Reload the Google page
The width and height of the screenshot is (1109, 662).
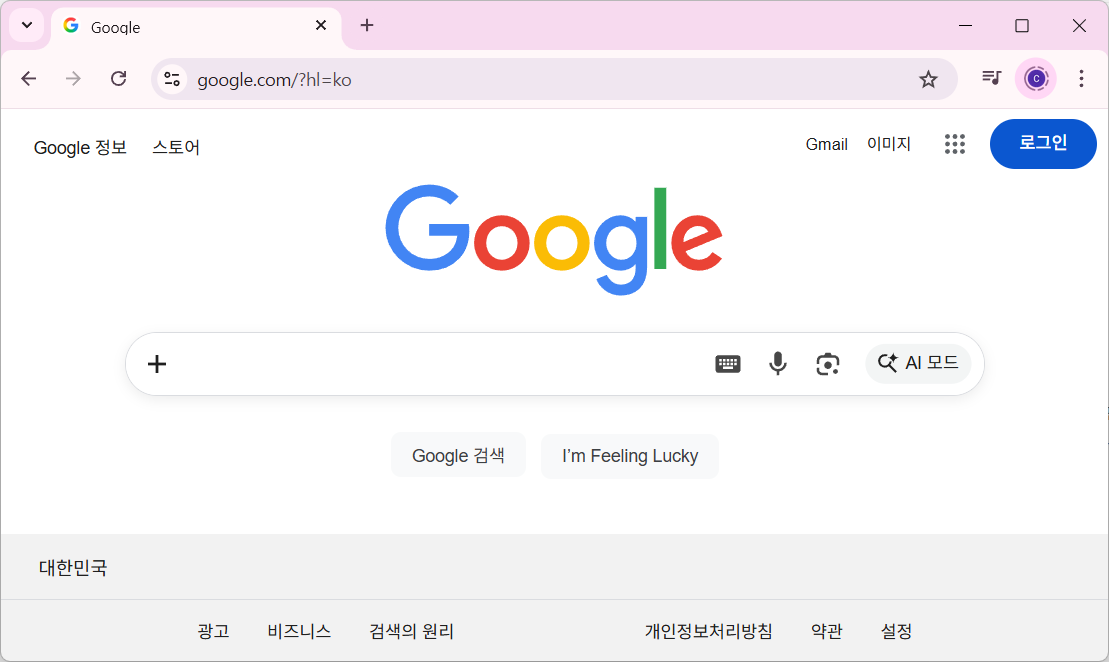click(x=118, y=79)
